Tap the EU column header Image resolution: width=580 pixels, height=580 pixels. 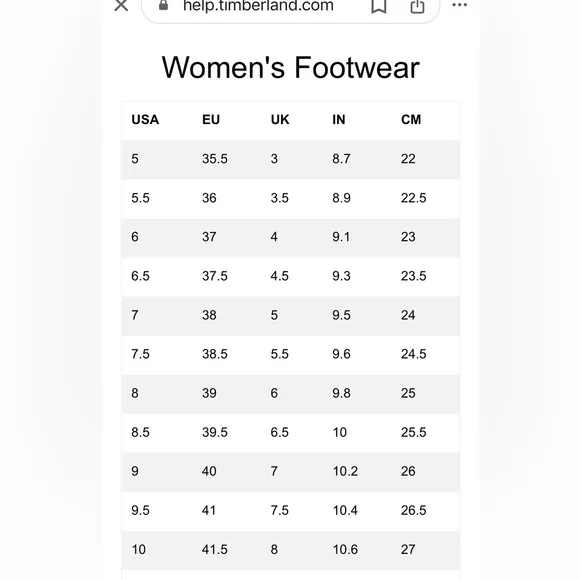[x=211, y=119]
